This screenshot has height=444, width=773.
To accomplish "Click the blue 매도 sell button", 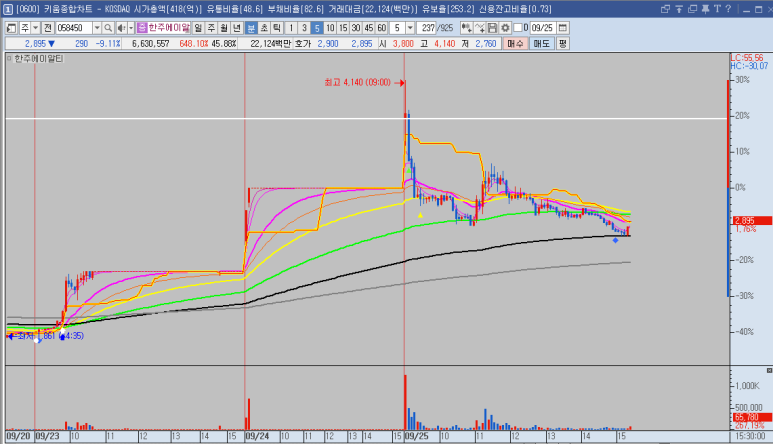I will [542, 44].
